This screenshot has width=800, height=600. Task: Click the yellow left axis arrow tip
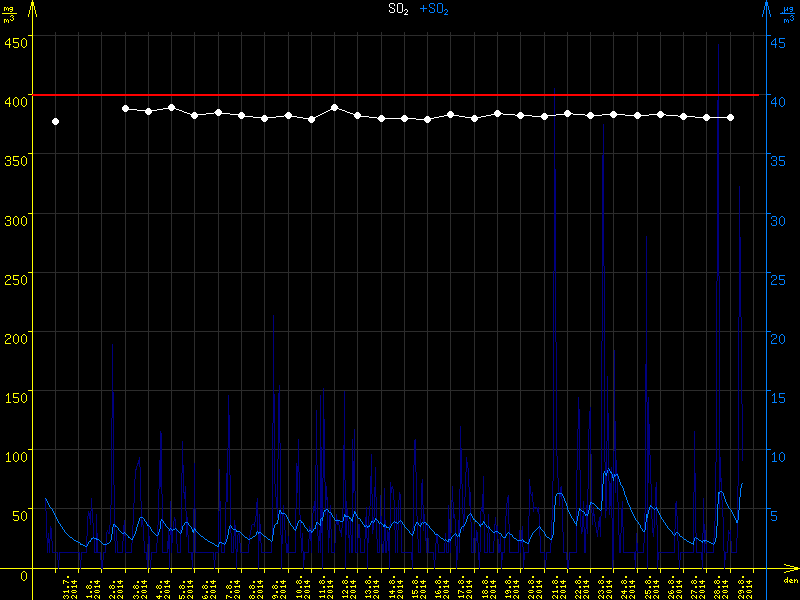(x=33, y=6)
